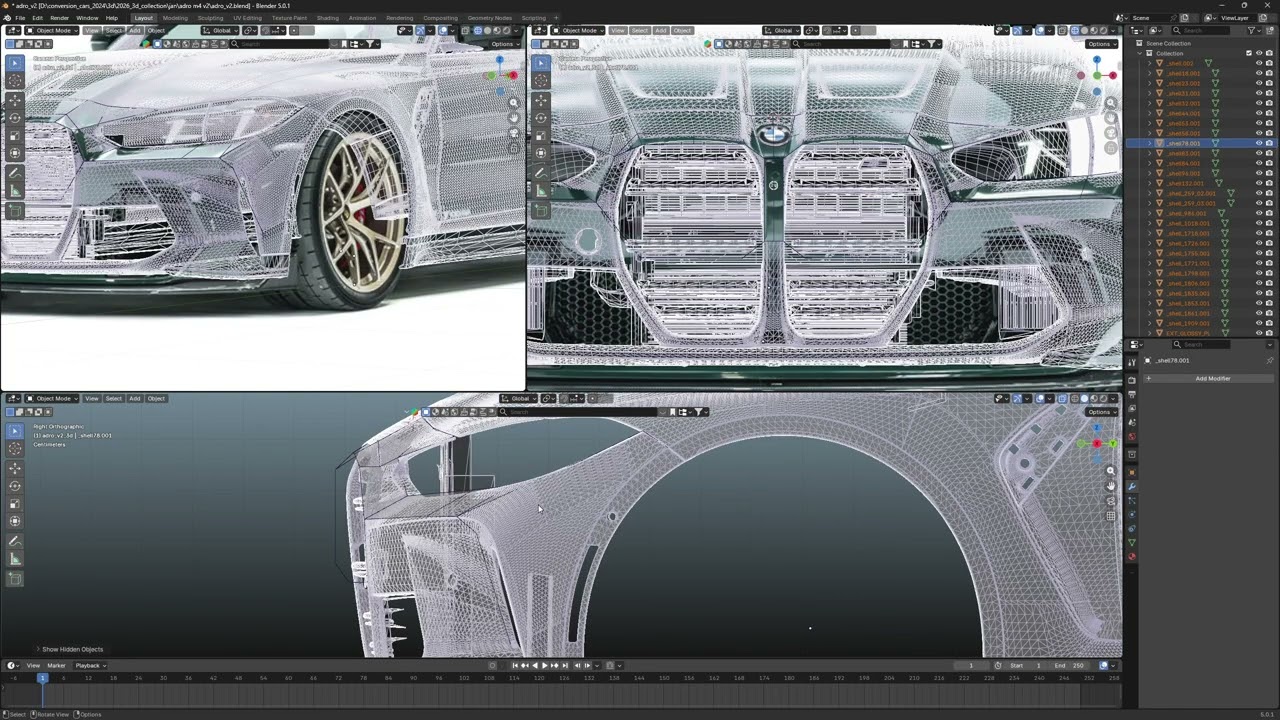Select the Rotate tool in upper-left viewport
Viewport: 1280px width, 720px height.
15,118
